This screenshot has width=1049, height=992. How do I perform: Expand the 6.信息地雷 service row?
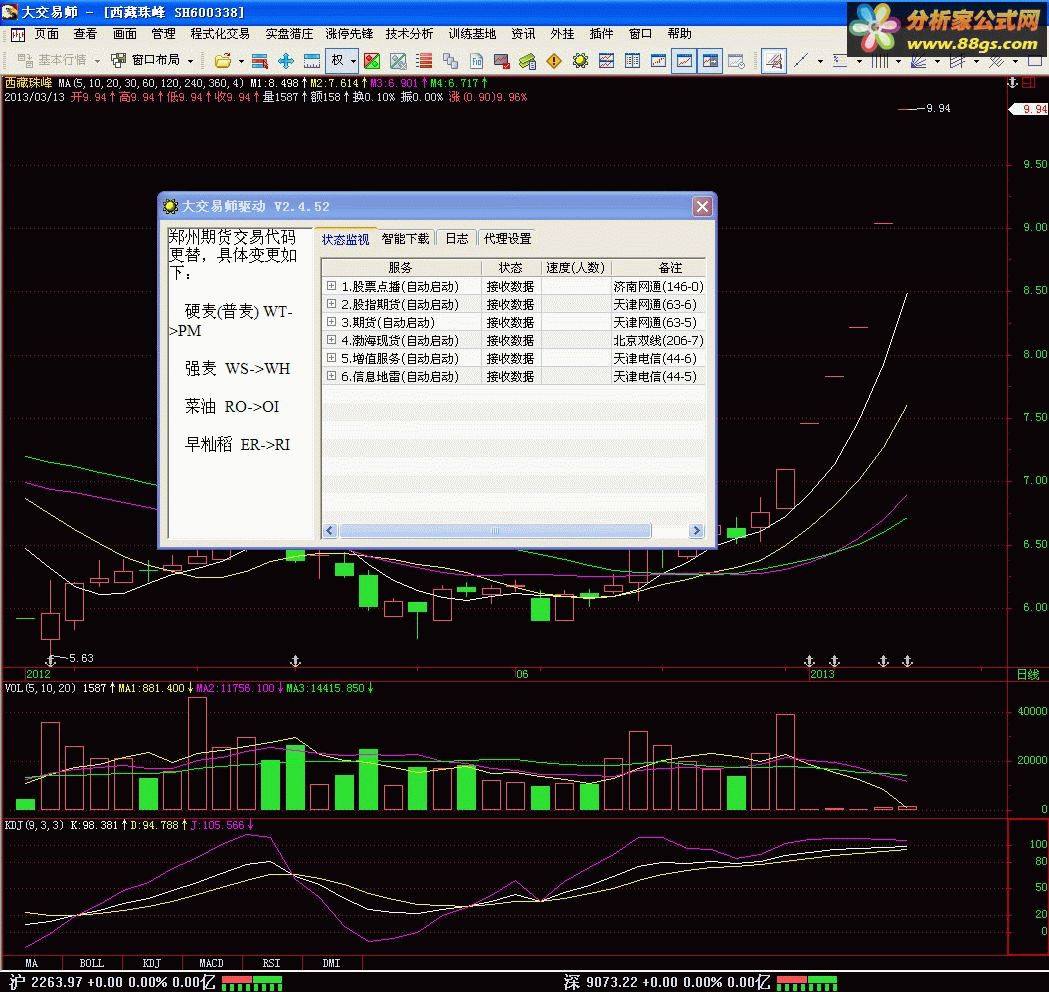pyautogui.click(x=331, y=376)
